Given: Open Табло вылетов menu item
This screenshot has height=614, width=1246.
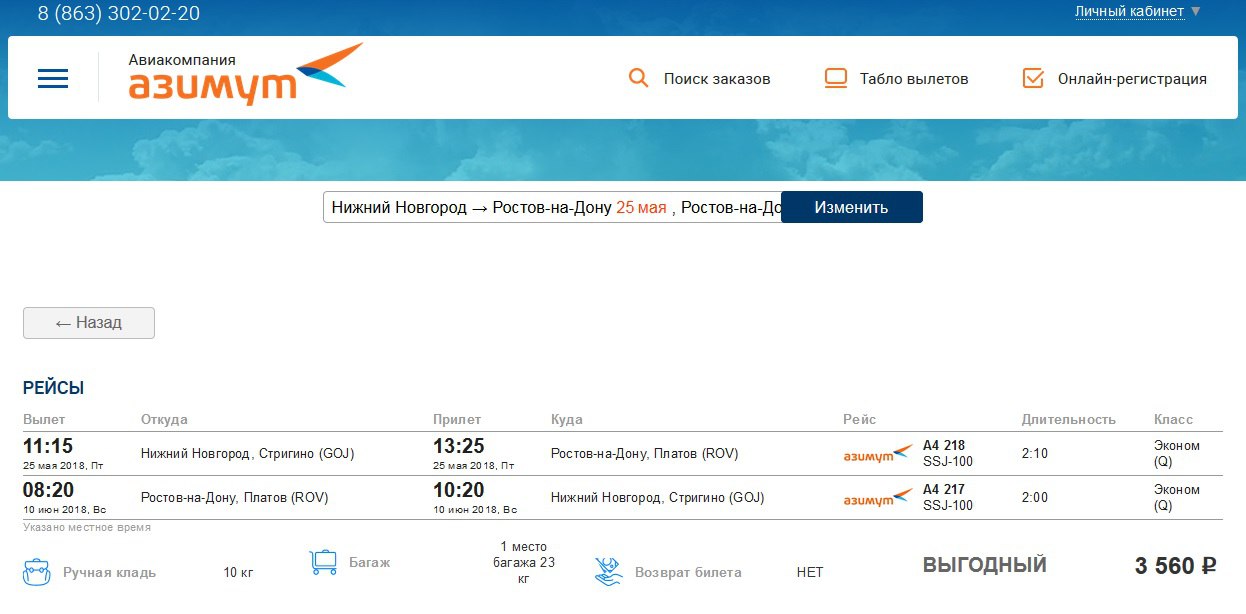Looking at the screenshot, I should [913, 79].
